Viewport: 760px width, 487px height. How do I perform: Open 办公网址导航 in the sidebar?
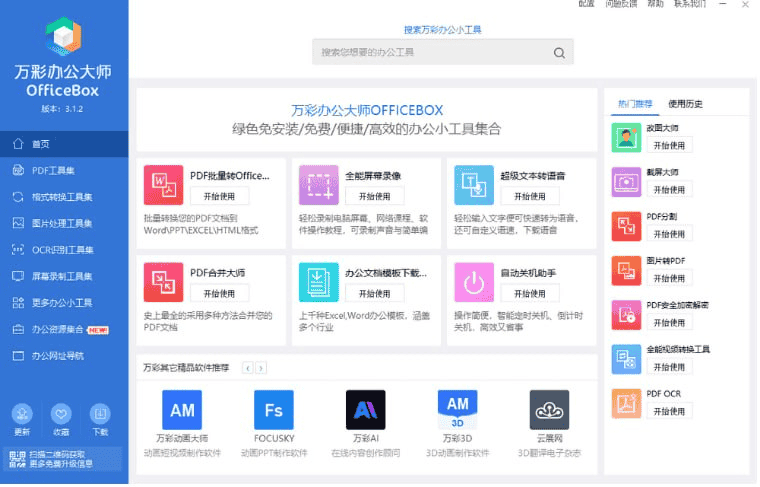pyautogui.click(x=64, y=357)
